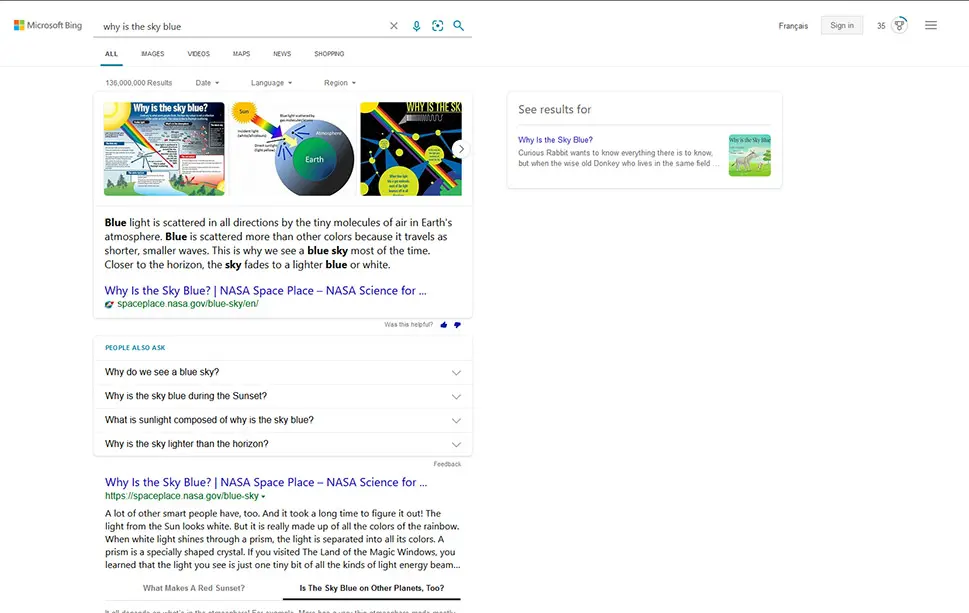Click the '136,000,000 Results' count text

139,83
